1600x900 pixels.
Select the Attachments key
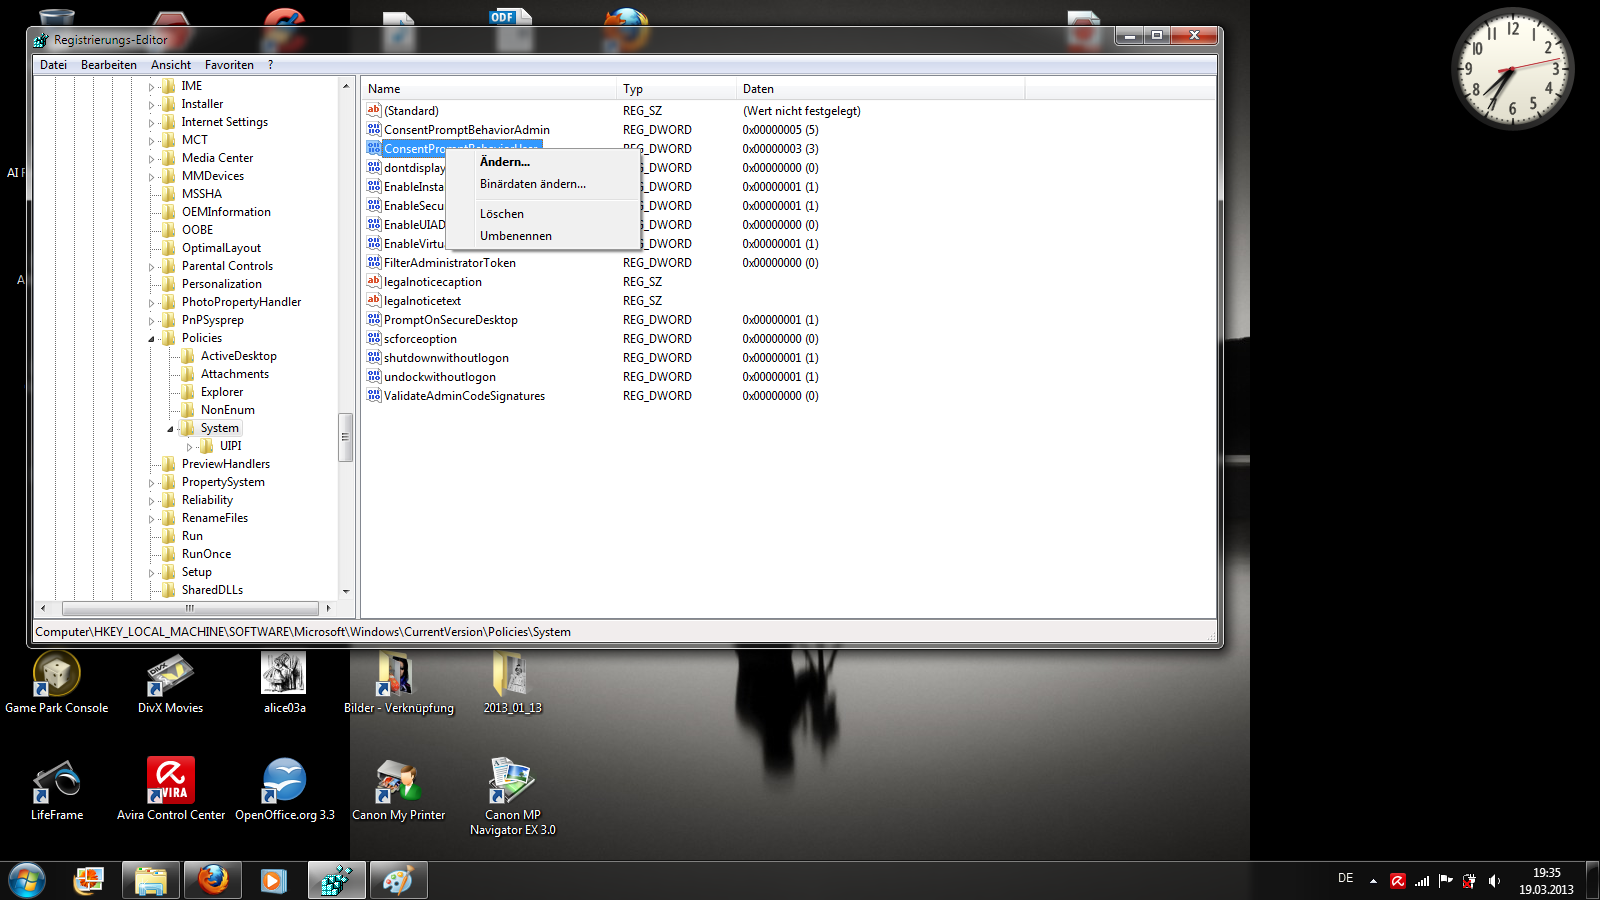[234, 374]
